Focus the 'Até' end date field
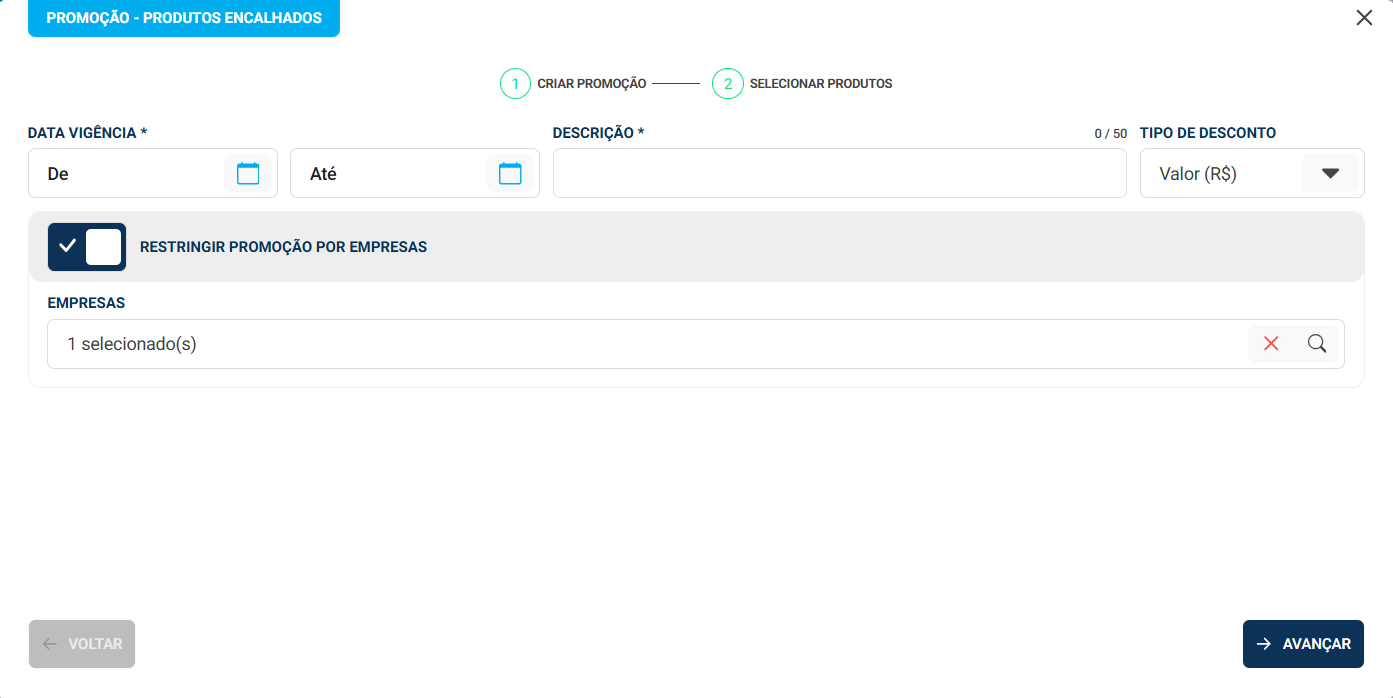Image resolution: width=1393 pixels, height=698 pixels. click(x=415, y=174)
